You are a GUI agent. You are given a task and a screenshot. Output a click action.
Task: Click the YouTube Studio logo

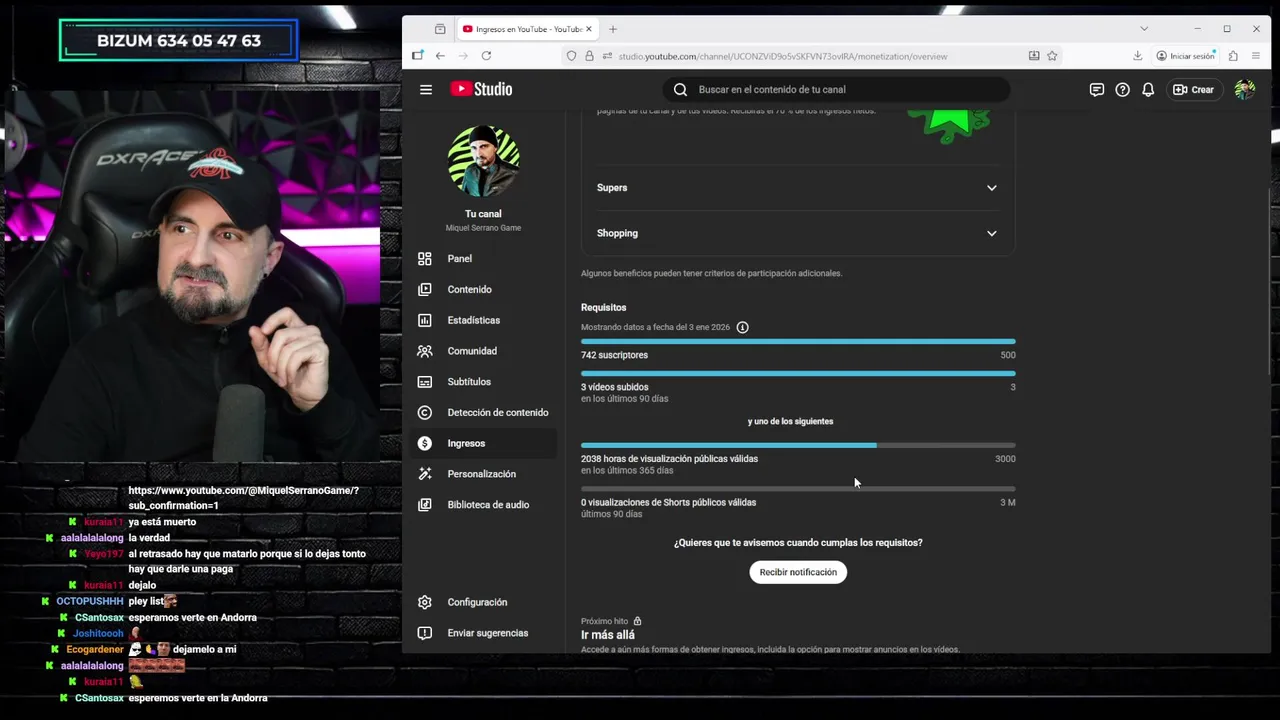481,89
